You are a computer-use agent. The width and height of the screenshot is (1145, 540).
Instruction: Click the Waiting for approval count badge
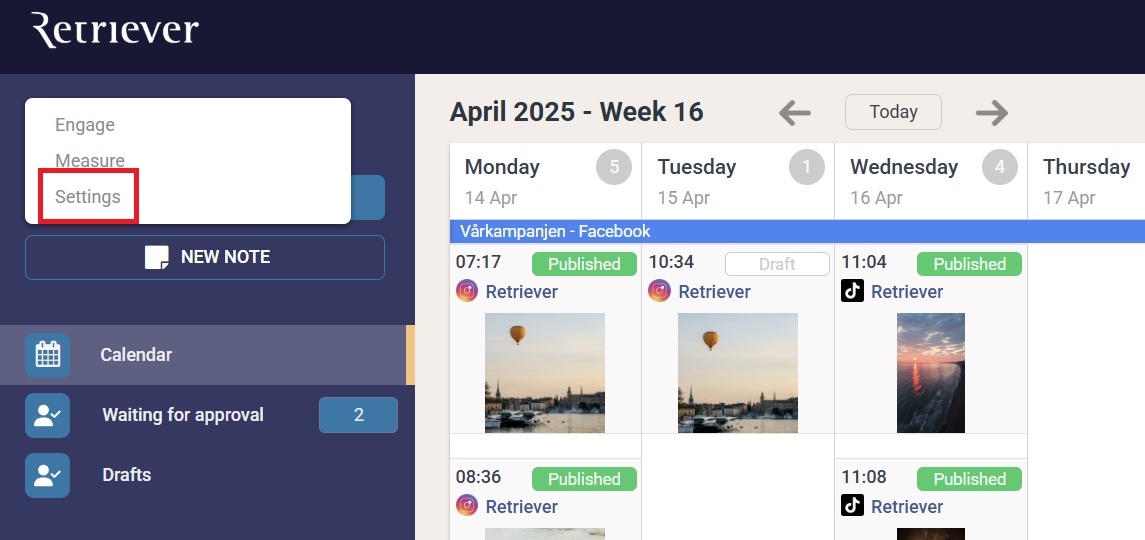point(358,415)
